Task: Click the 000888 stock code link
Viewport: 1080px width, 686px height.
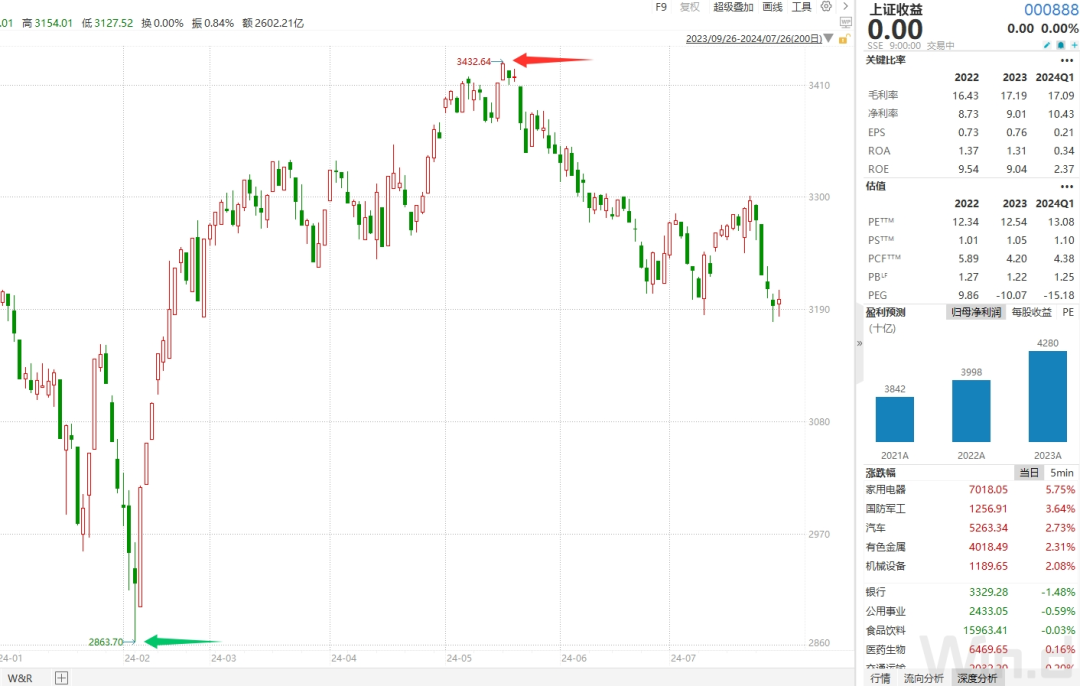Action: pos(1050,9)
